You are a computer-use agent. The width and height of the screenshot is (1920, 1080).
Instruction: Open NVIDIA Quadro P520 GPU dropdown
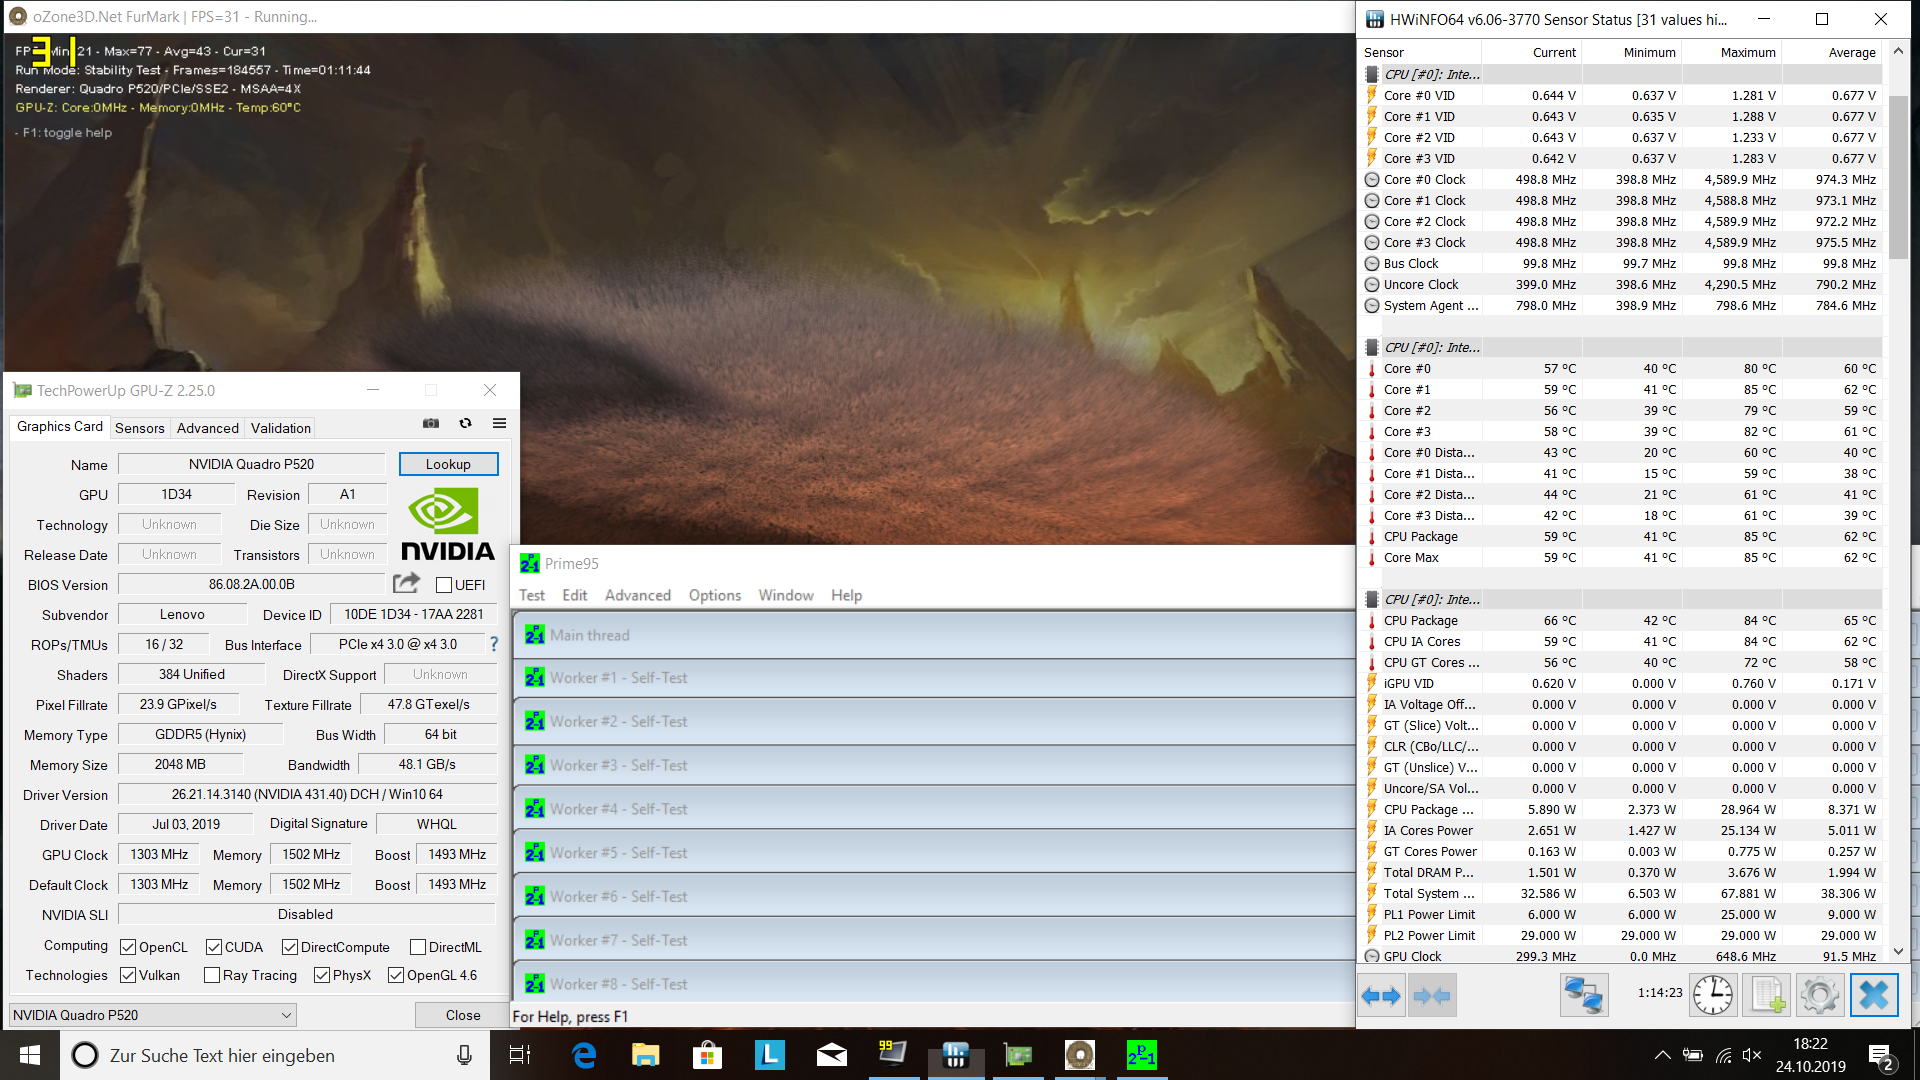(152, 1015)
